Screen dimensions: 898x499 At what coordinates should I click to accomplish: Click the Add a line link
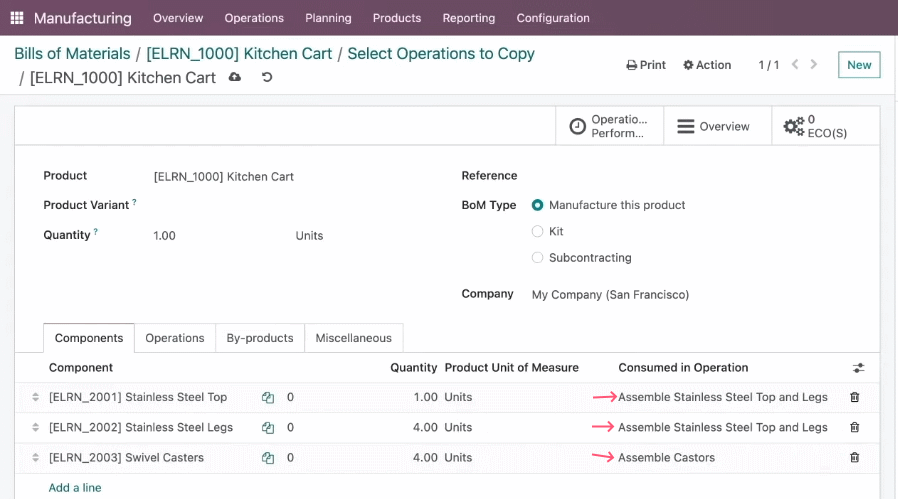pos(75,488)
